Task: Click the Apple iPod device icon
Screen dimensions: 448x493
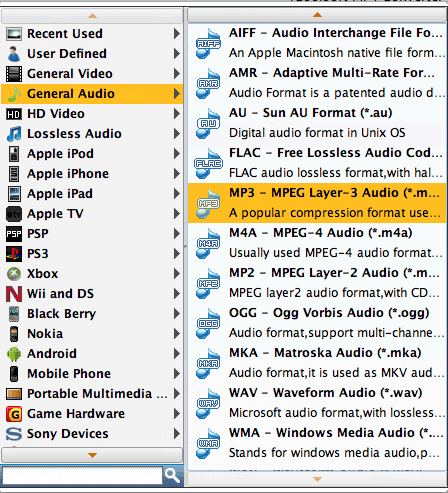Action: pyautogui.click(x=14, y=154)
